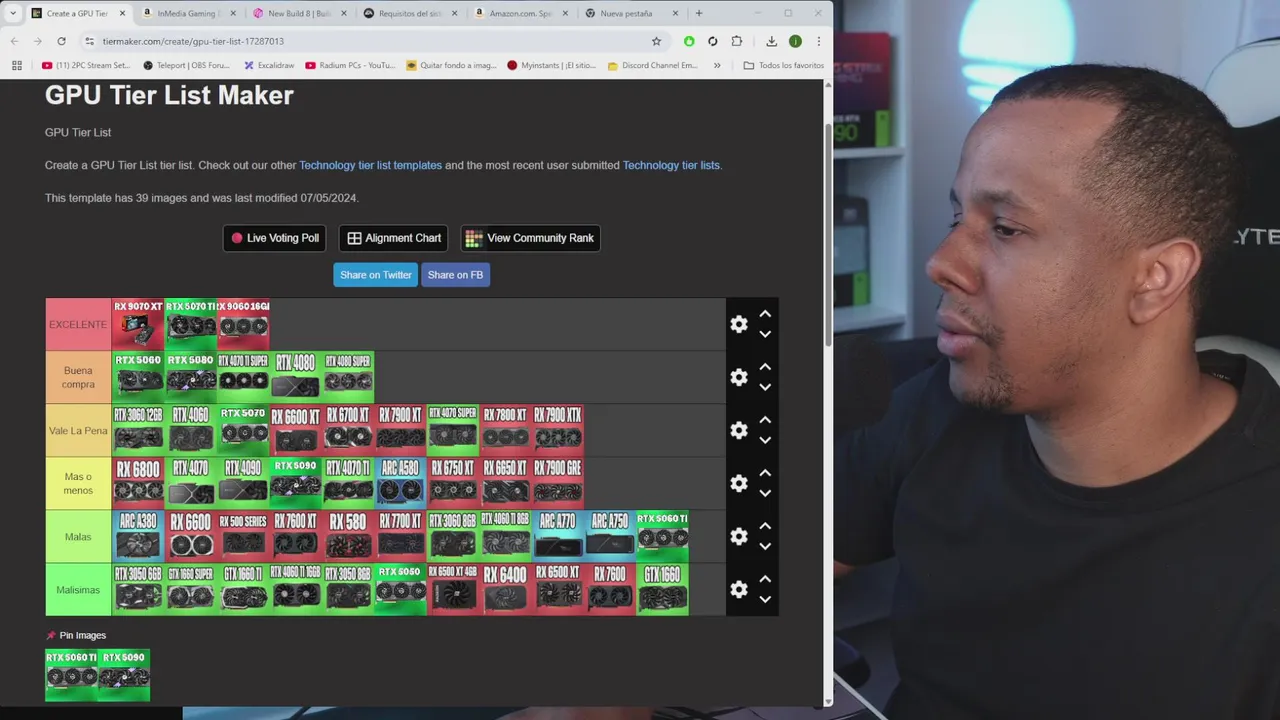Screen dimensions: 1280x720
Task: Move Malisimas row up
Action: (765, 579)
